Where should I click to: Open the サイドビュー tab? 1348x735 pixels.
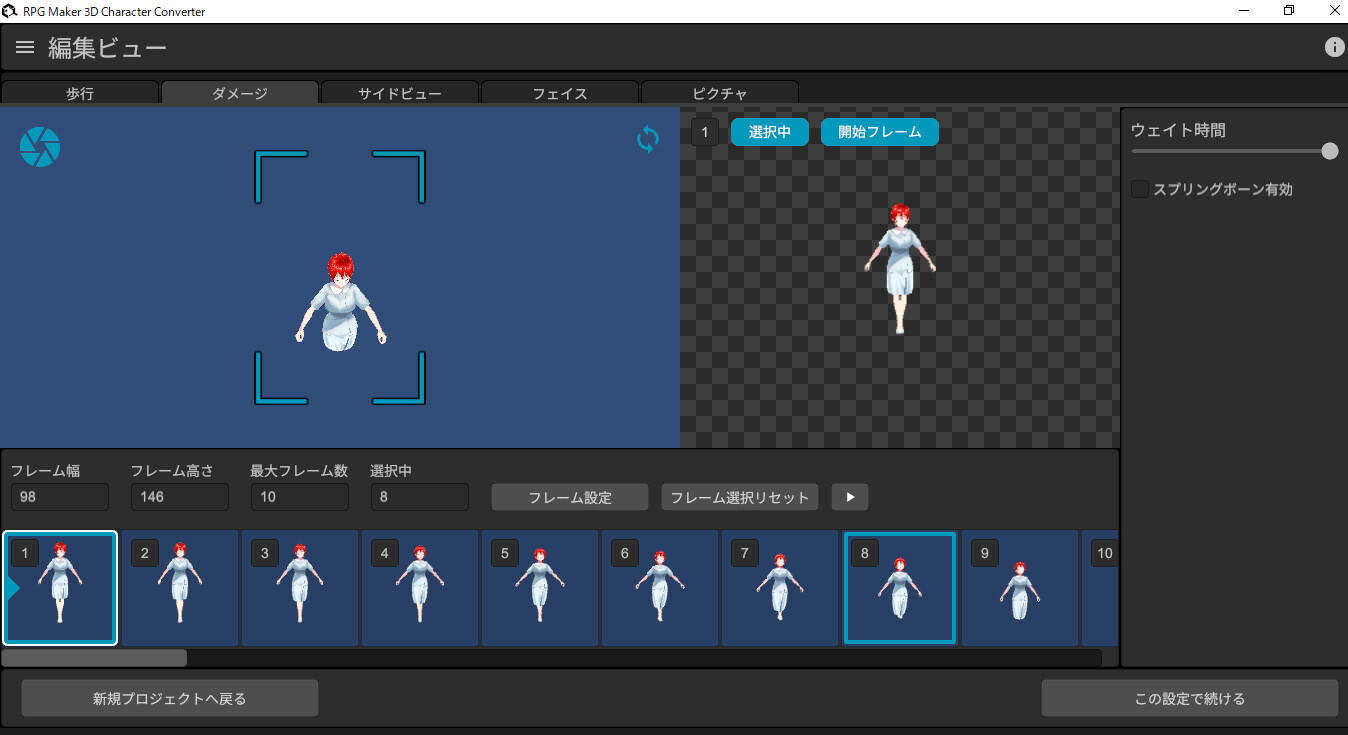pos(399,93)
